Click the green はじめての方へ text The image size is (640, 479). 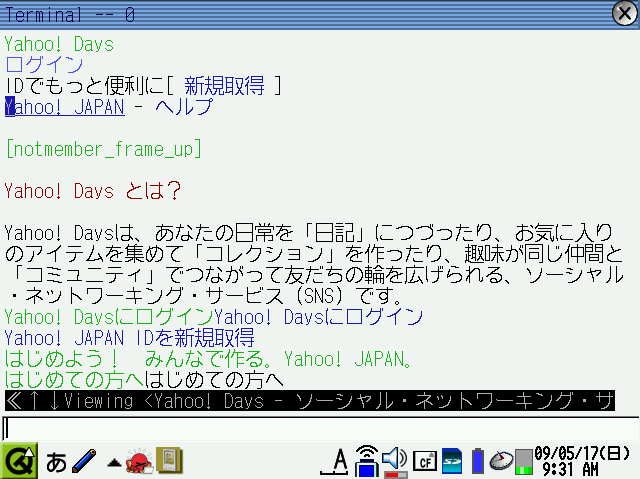pyautogui.click(x=74, y=380)
